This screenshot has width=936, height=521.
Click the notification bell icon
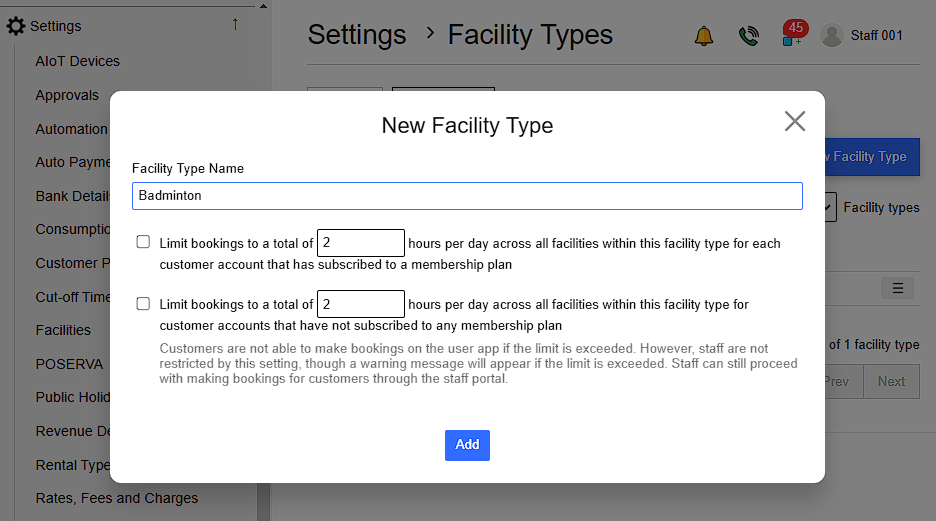704,36
